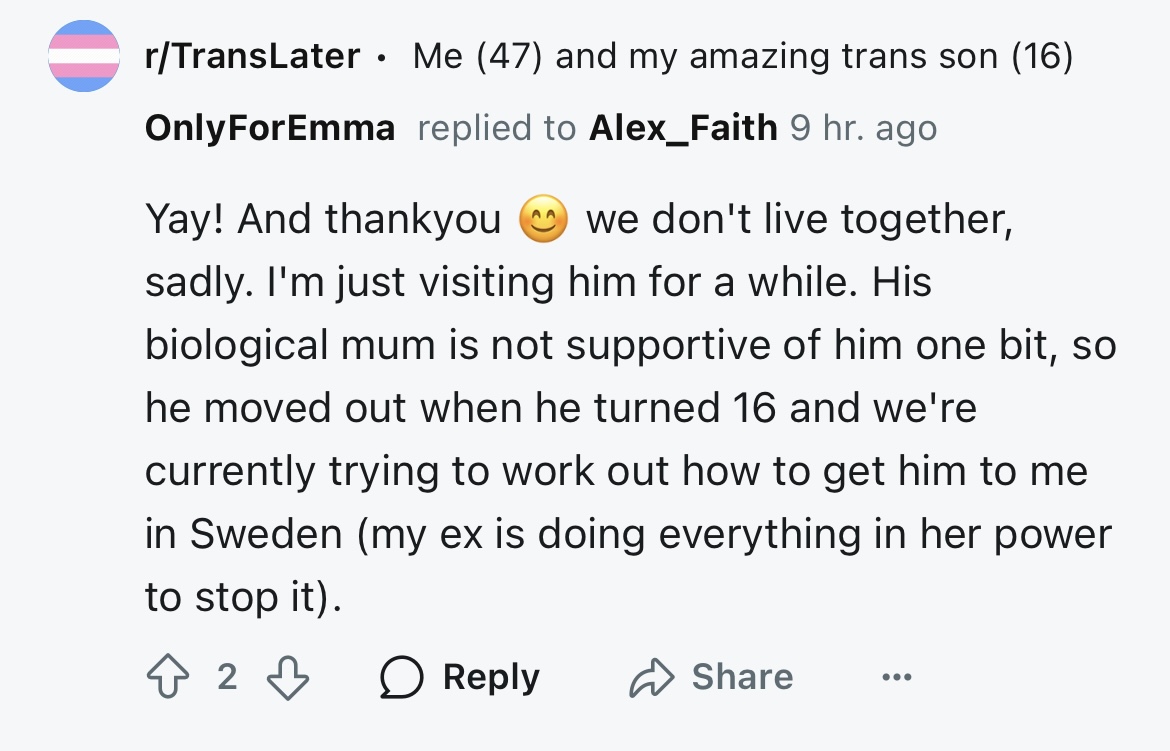This screenshot has height=751, width=1170.
Task: Open the '9 hr. ago' comment permalink
Action: (x=863, y=128)
